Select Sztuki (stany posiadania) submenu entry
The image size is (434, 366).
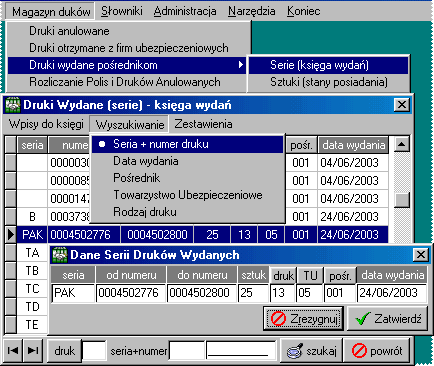(x=328, y=82)
